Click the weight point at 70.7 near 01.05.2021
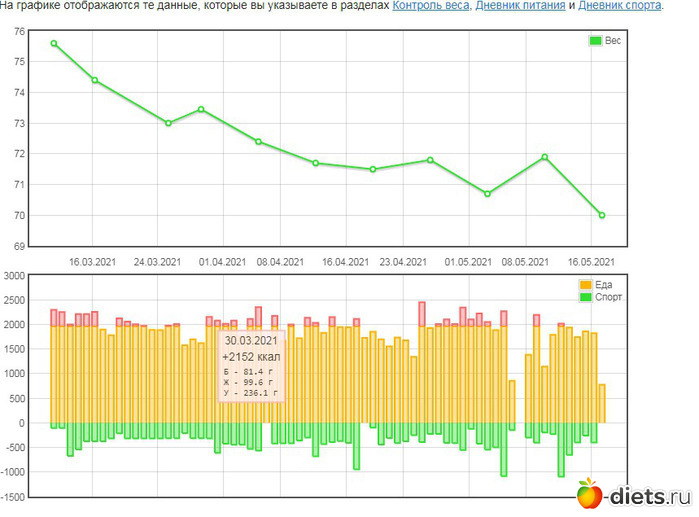 pos(488,194)
